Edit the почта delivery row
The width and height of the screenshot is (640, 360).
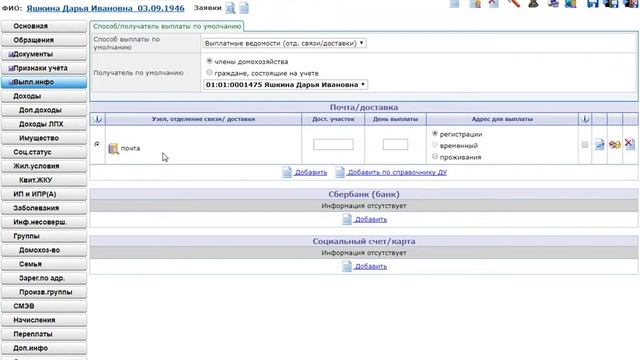tap(599, 144)
